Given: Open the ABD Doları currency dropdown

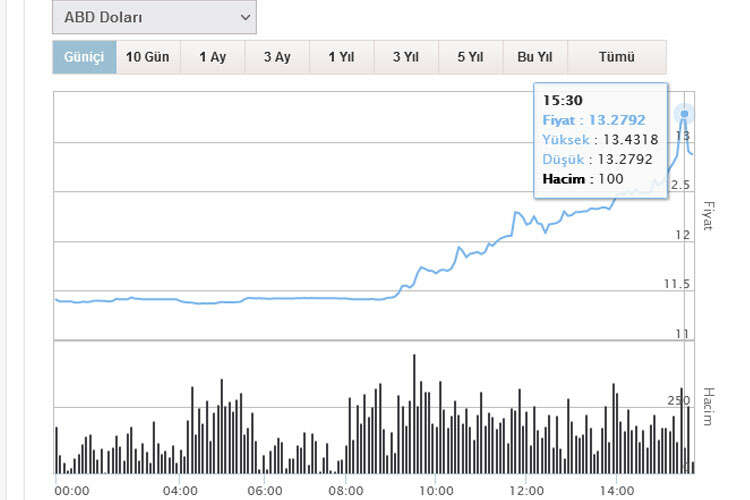Looking at the screenshot, I should pyautogui.click(x=154, y=17).
